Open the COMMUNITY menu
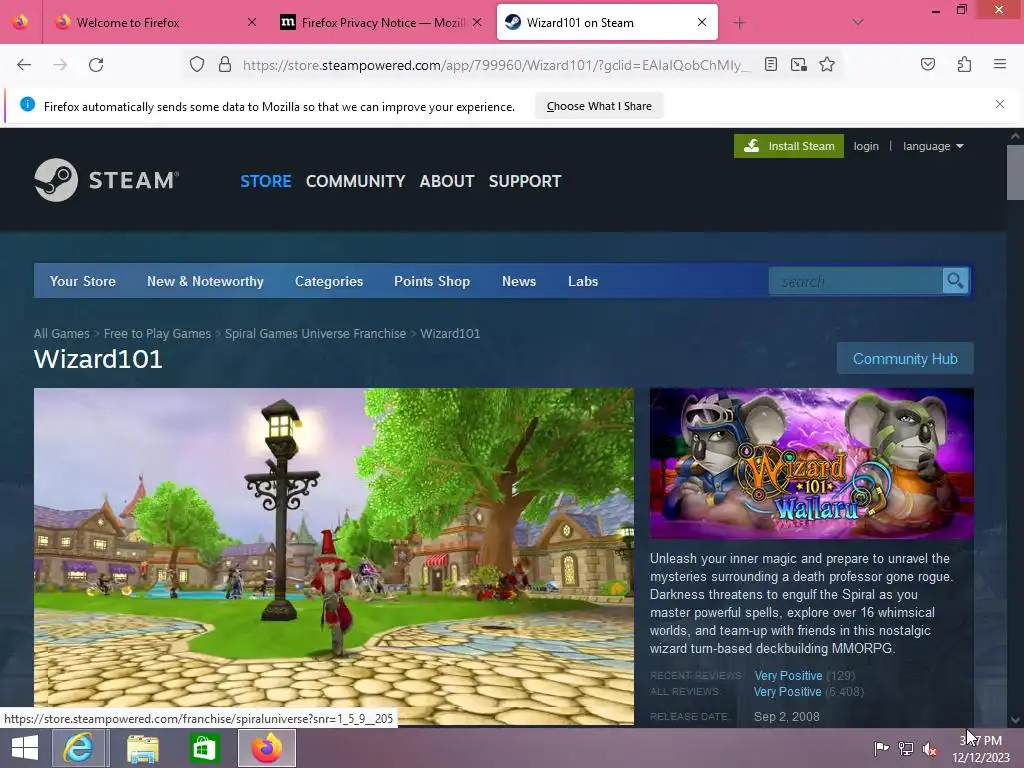The image size is (1024, 768). [x=355, y=181]
